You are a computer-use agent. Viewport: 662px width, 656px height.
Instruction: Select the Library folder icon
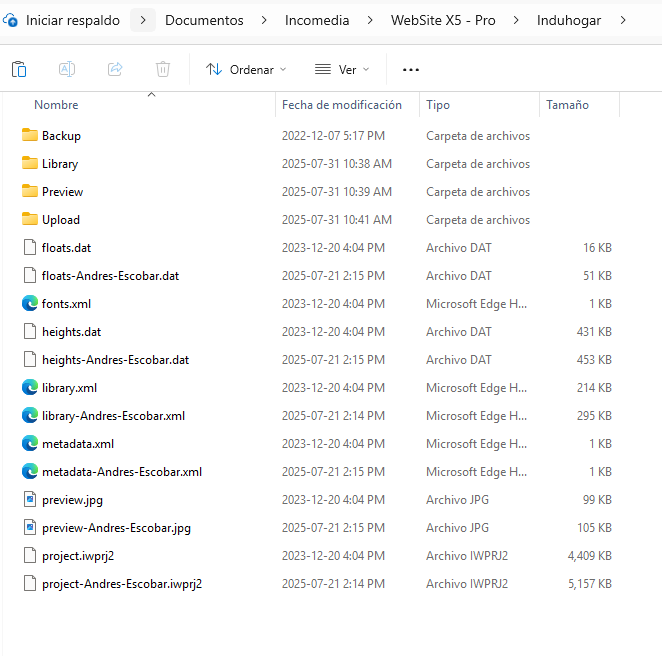click(x=30, y=163)
